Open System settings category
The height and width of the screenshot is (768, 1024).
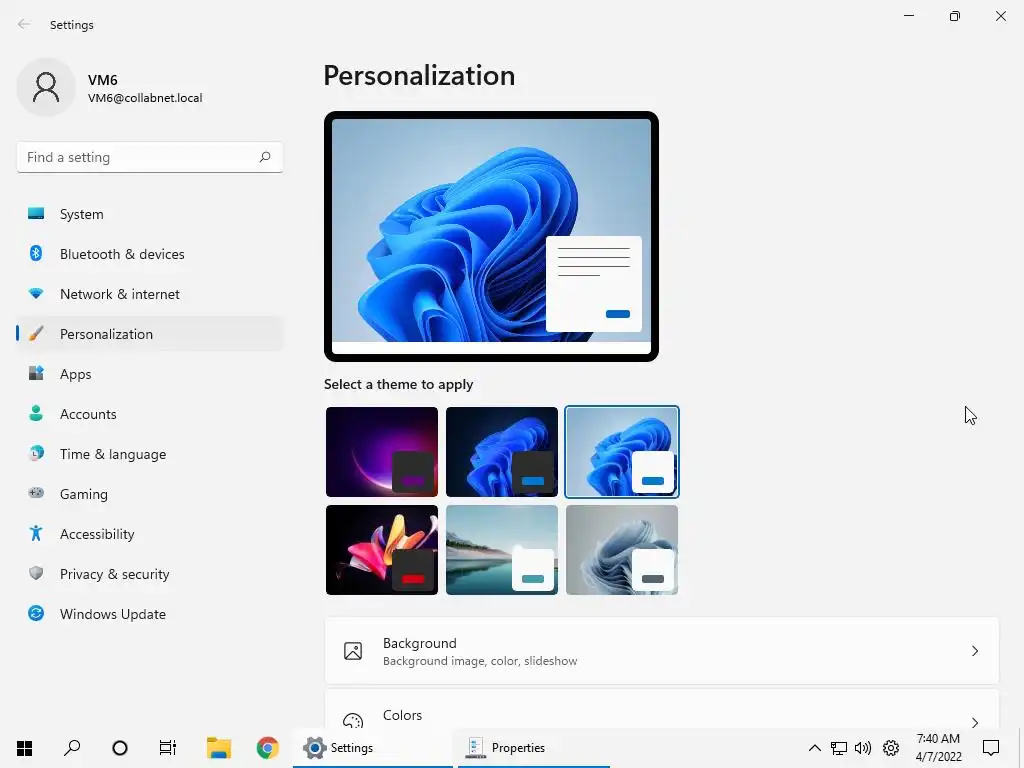click(150, 214)
